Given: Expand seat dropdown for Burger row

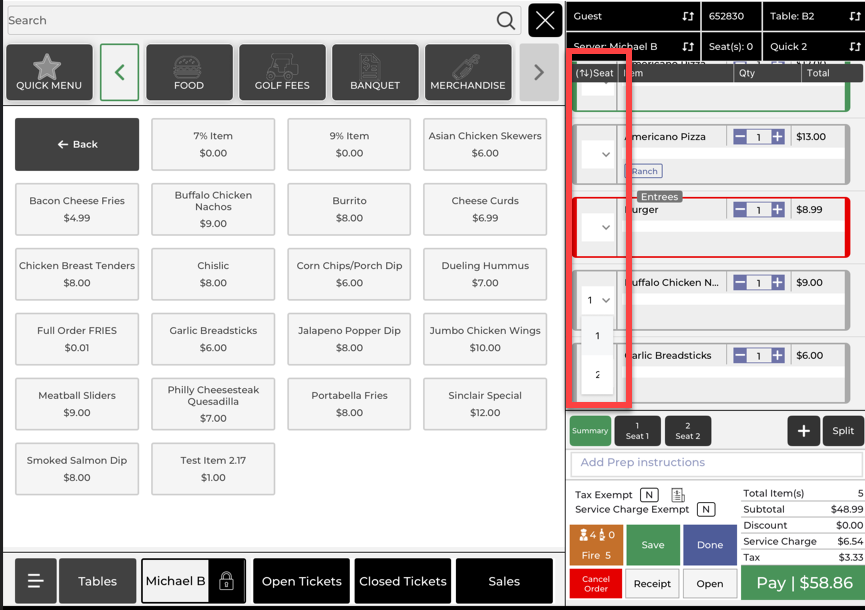Looking at the screenshot, I should 598,227.
